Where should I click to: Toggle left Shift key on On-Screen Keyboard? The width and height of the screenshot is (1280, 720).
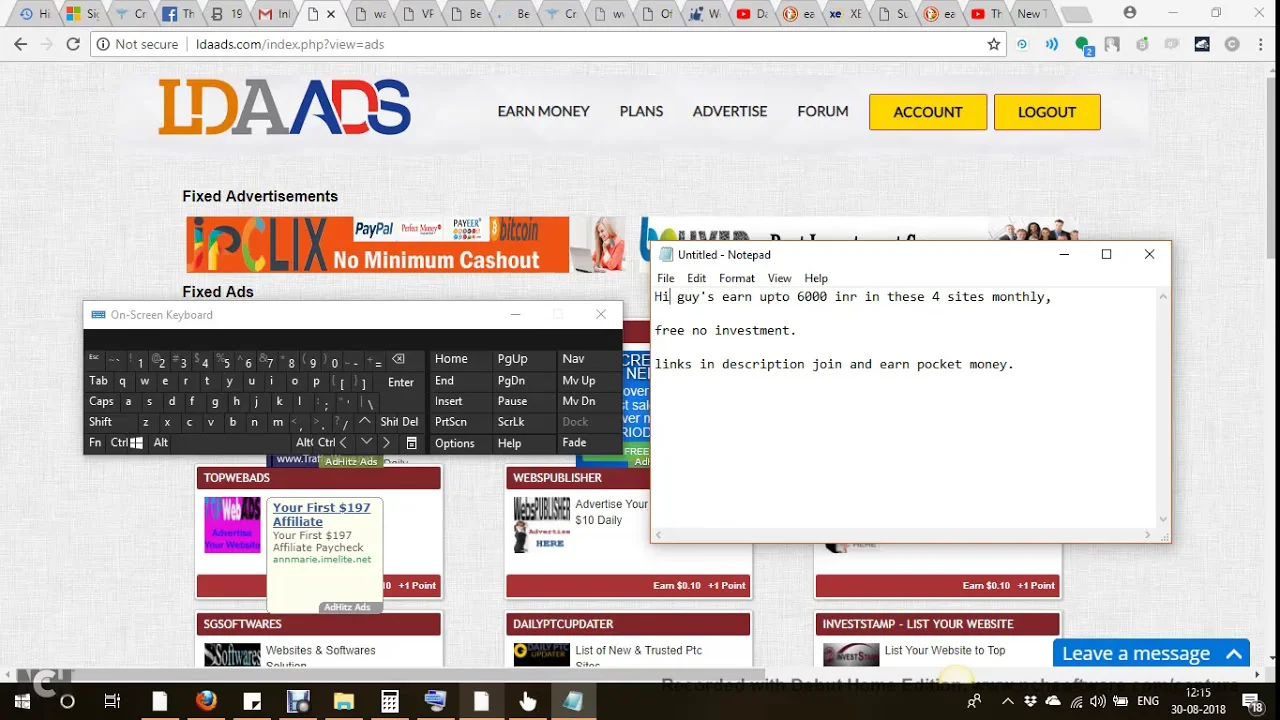[100, 422]
